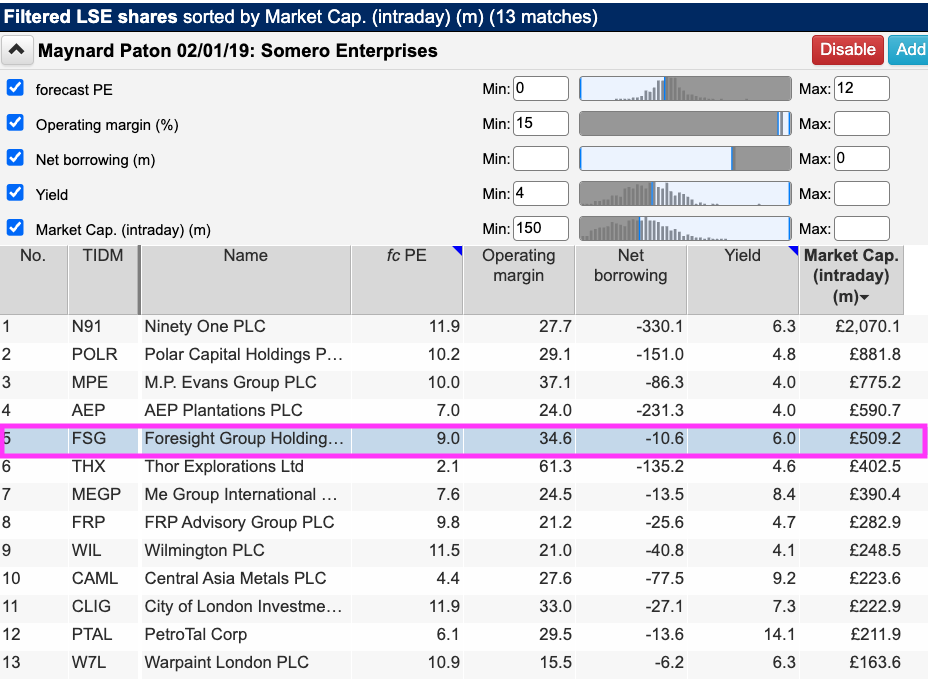The height and width of the screenshot is (685, 928).
Task: Click the THX ticker cell
Action: tap(89, 466)
